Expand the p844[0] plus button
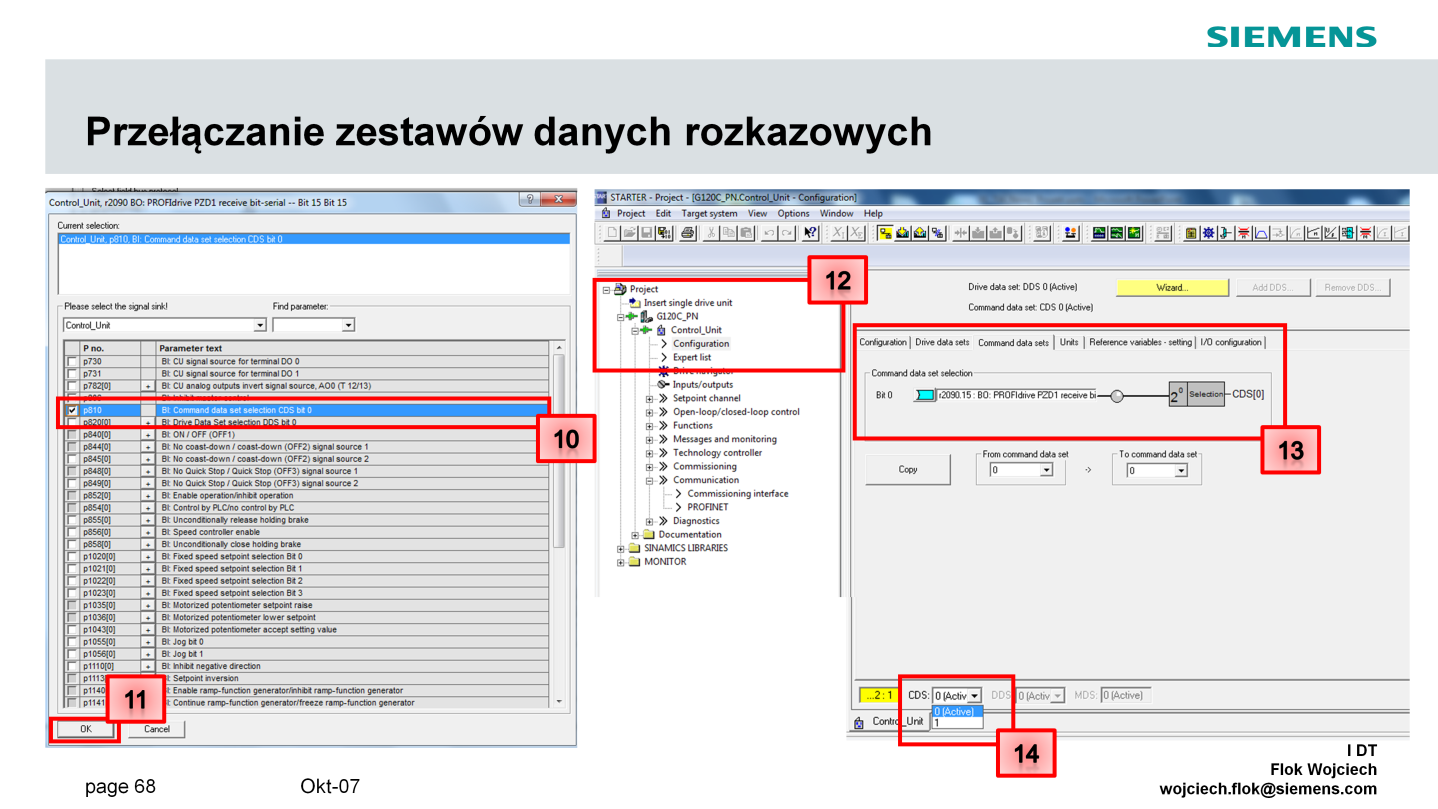The width and height of the screenshot is (1438, 809). point(149,447)
